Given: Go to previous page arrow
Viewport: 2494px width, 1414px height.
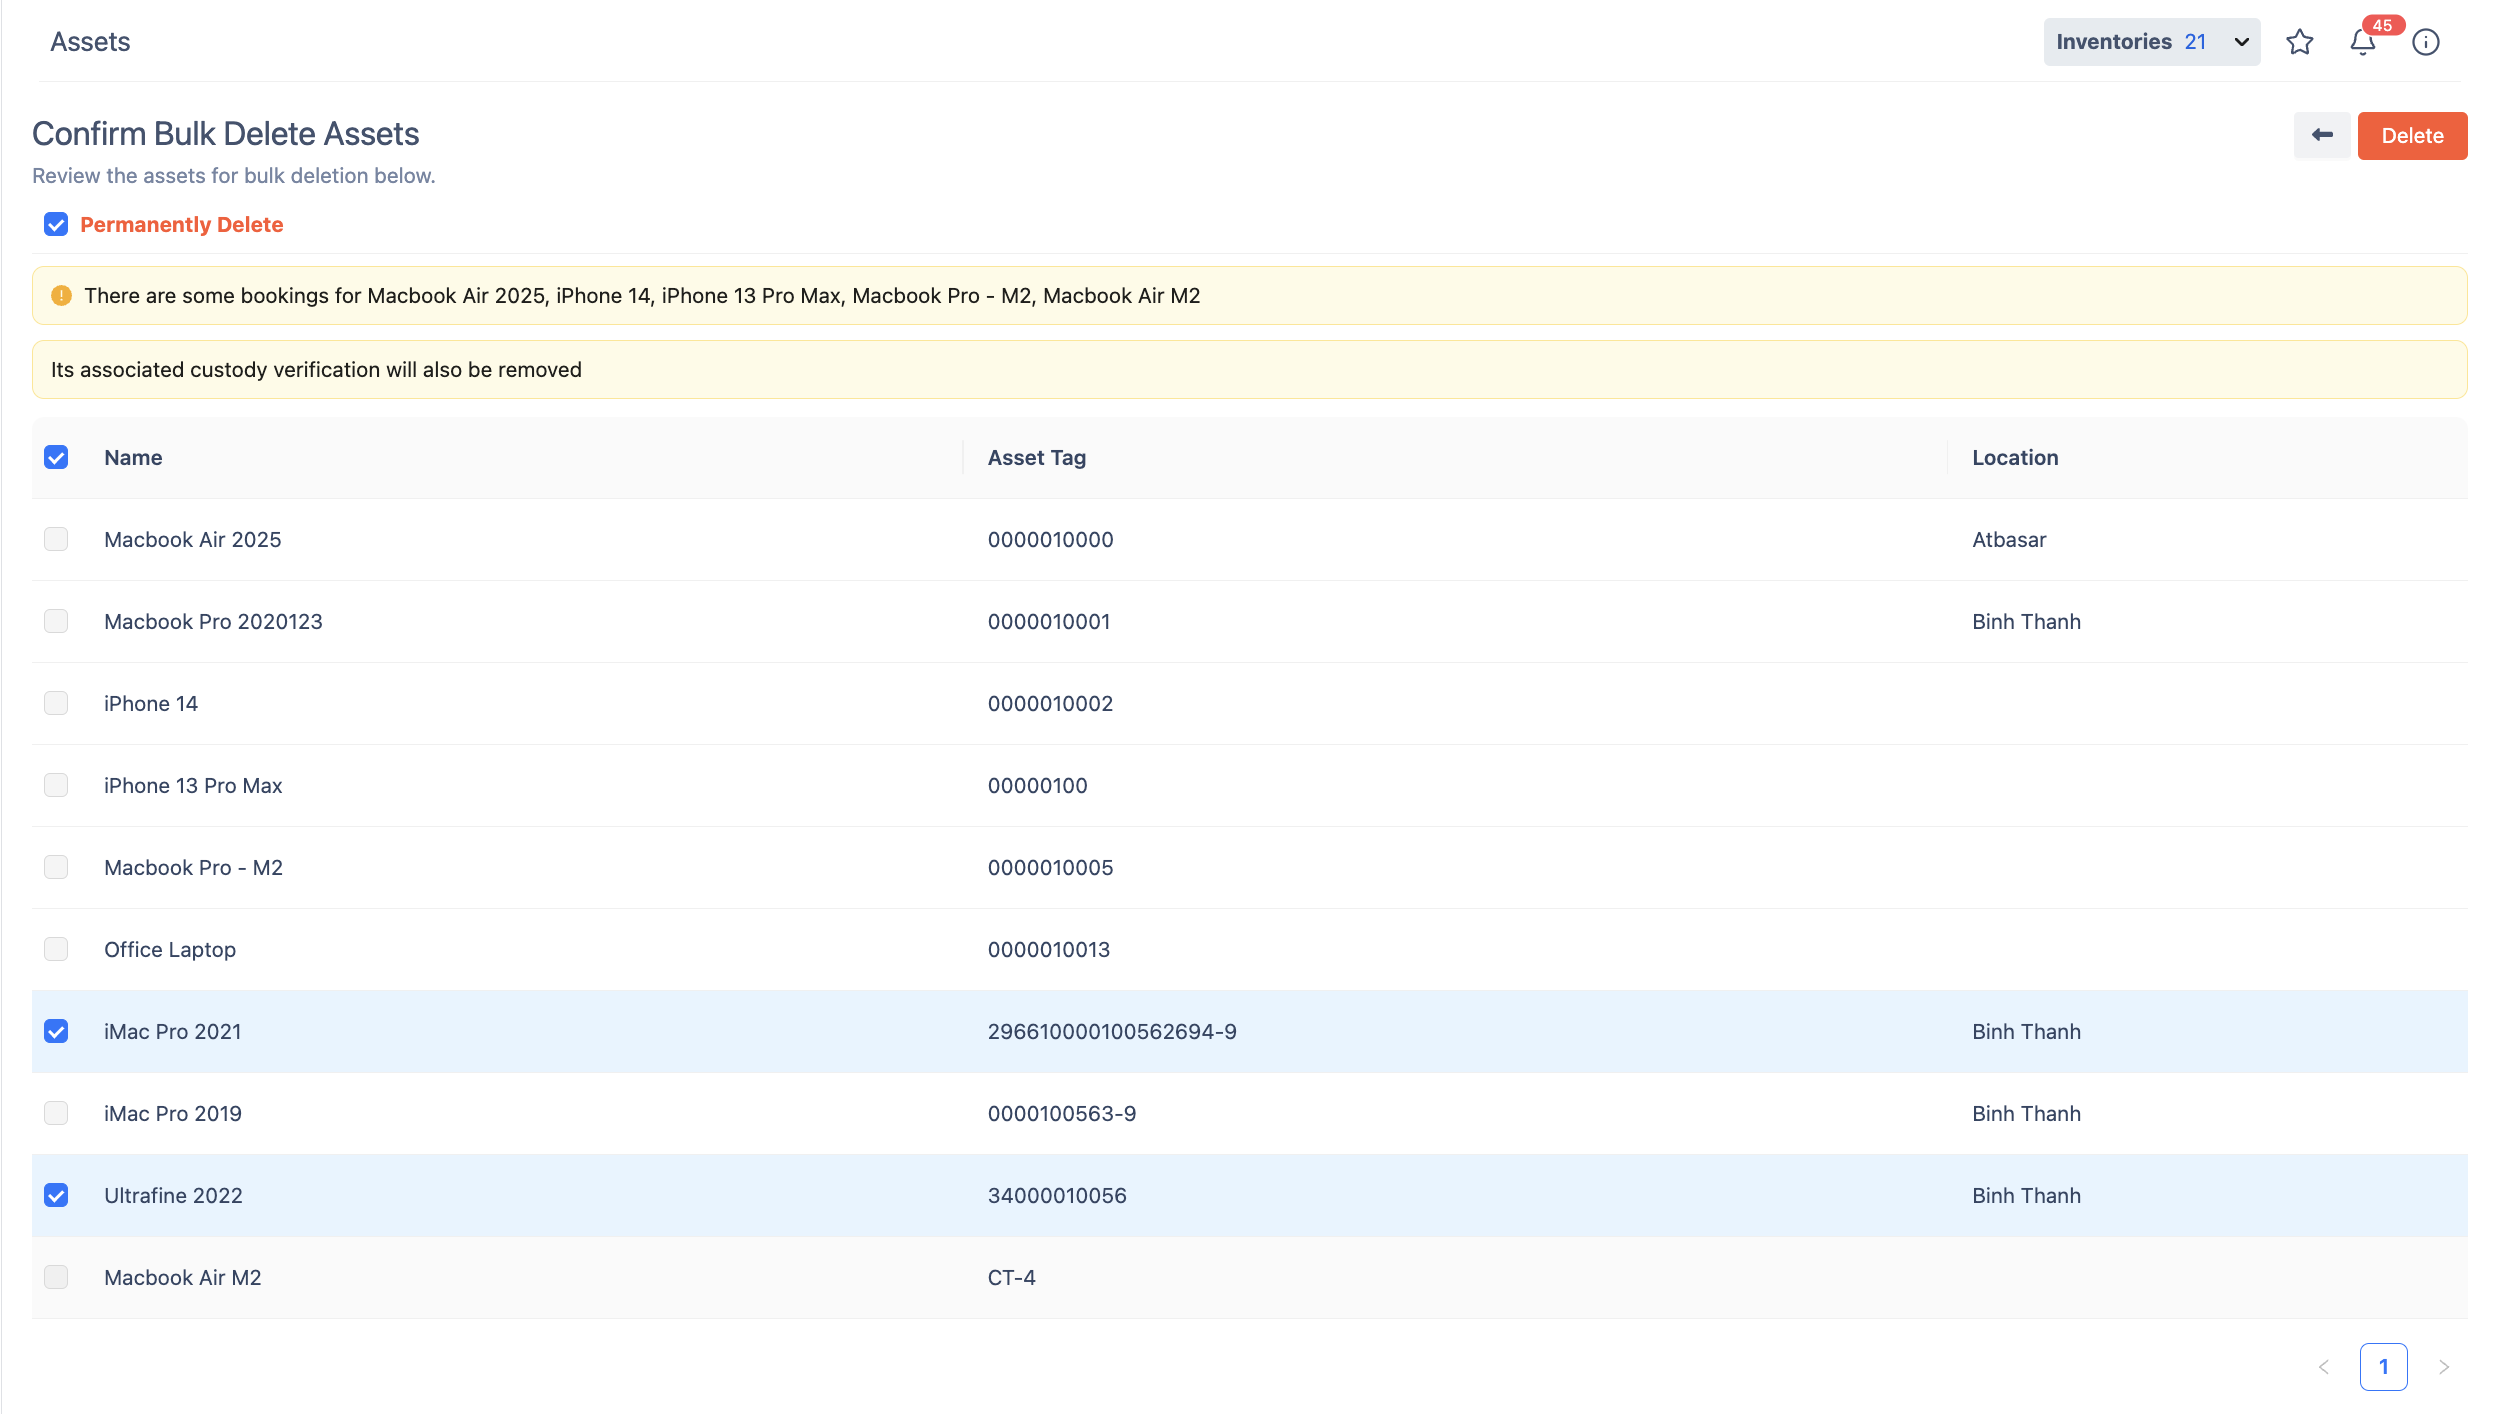Looking at the screenshot, I should tap(2323, 1367).
